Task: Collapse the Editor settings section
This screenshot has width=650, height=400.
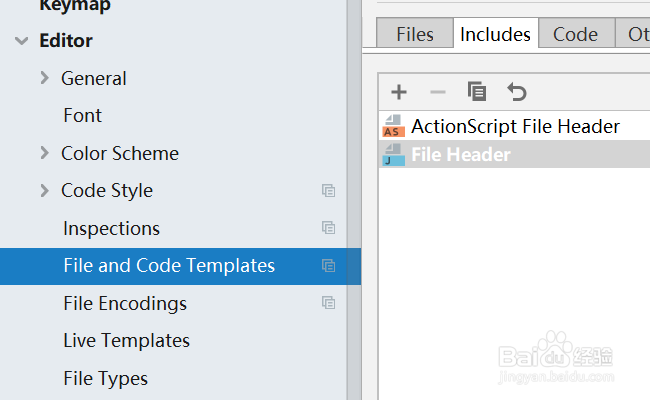Action: (22, 41)
